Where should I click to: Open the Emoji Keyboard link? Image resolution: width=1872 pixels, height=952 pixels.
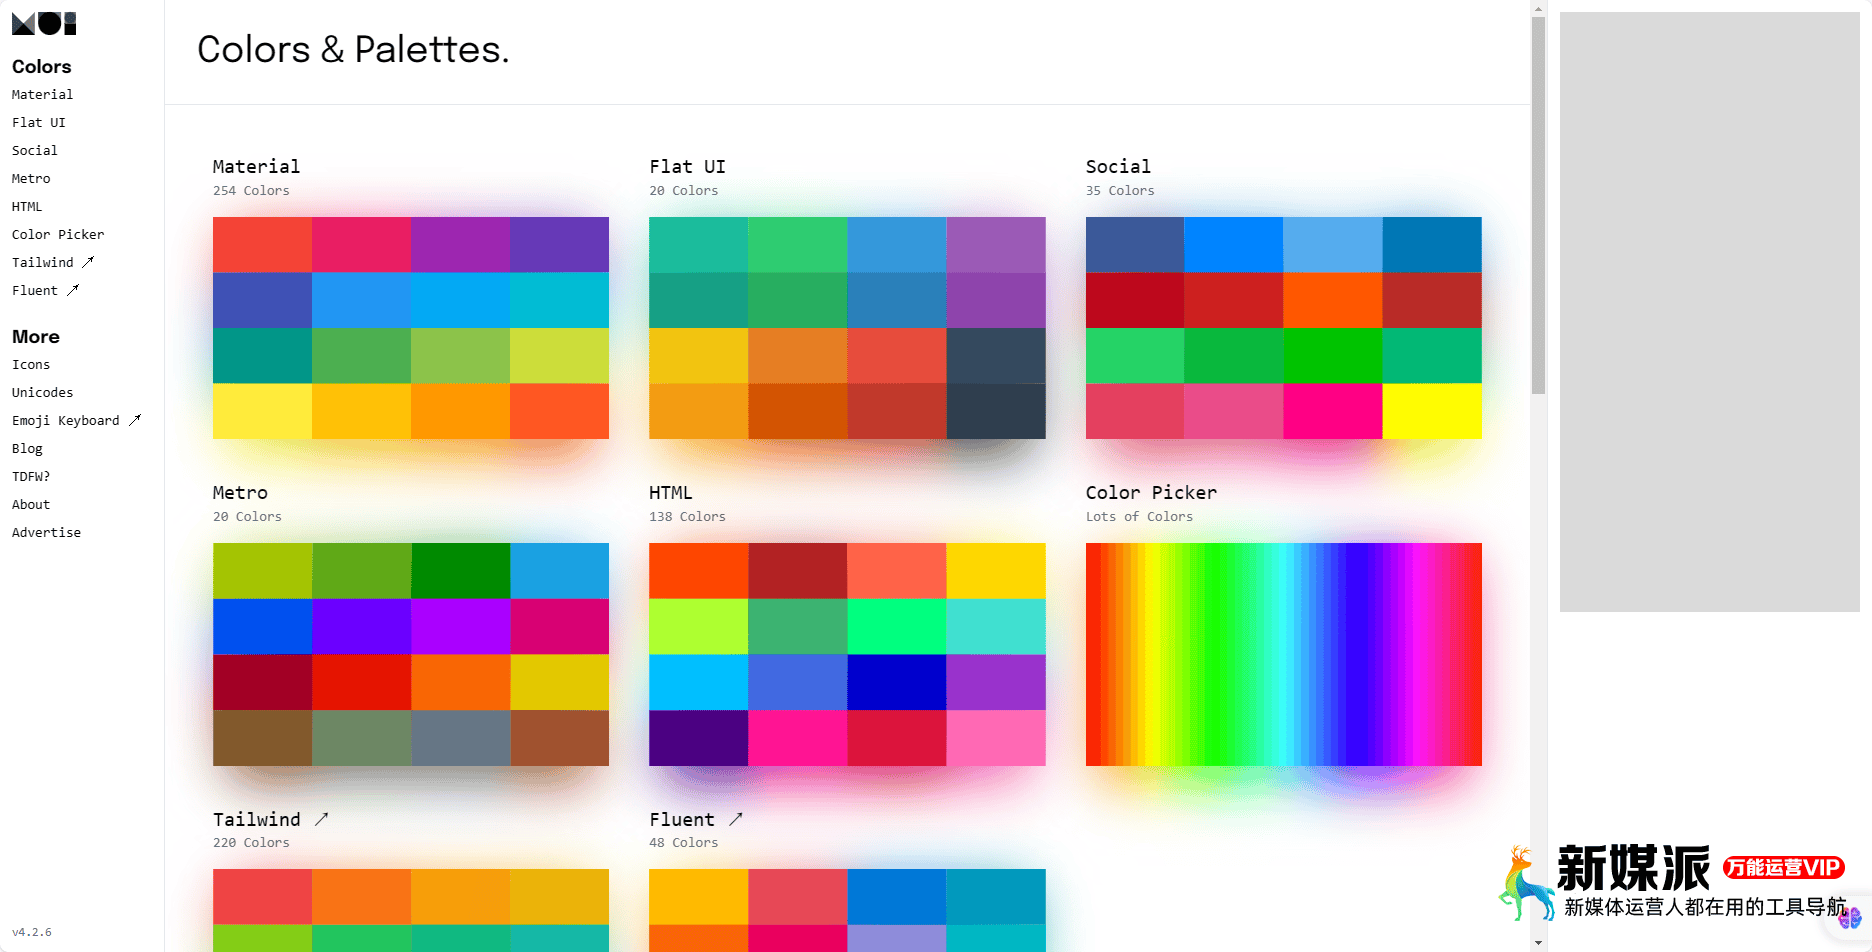[x=64, y=420]
